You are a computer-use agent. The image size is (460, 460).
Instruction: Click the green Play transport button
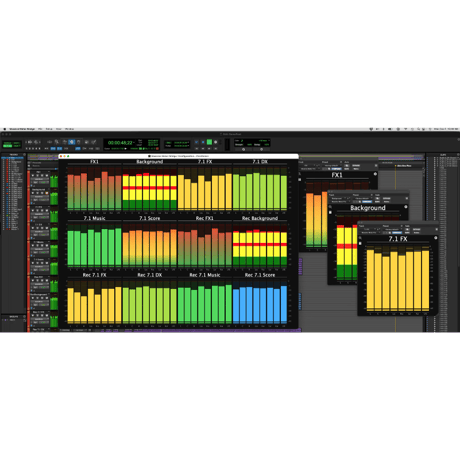coord(209,142)
